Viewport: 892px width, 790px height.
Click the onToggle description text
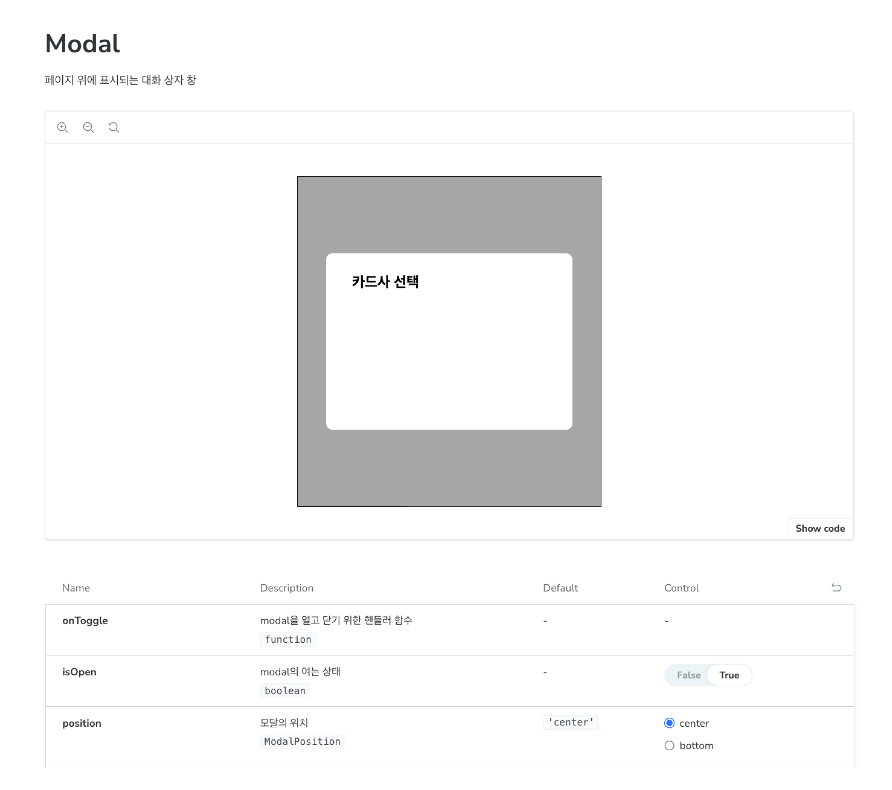[336, 621]
